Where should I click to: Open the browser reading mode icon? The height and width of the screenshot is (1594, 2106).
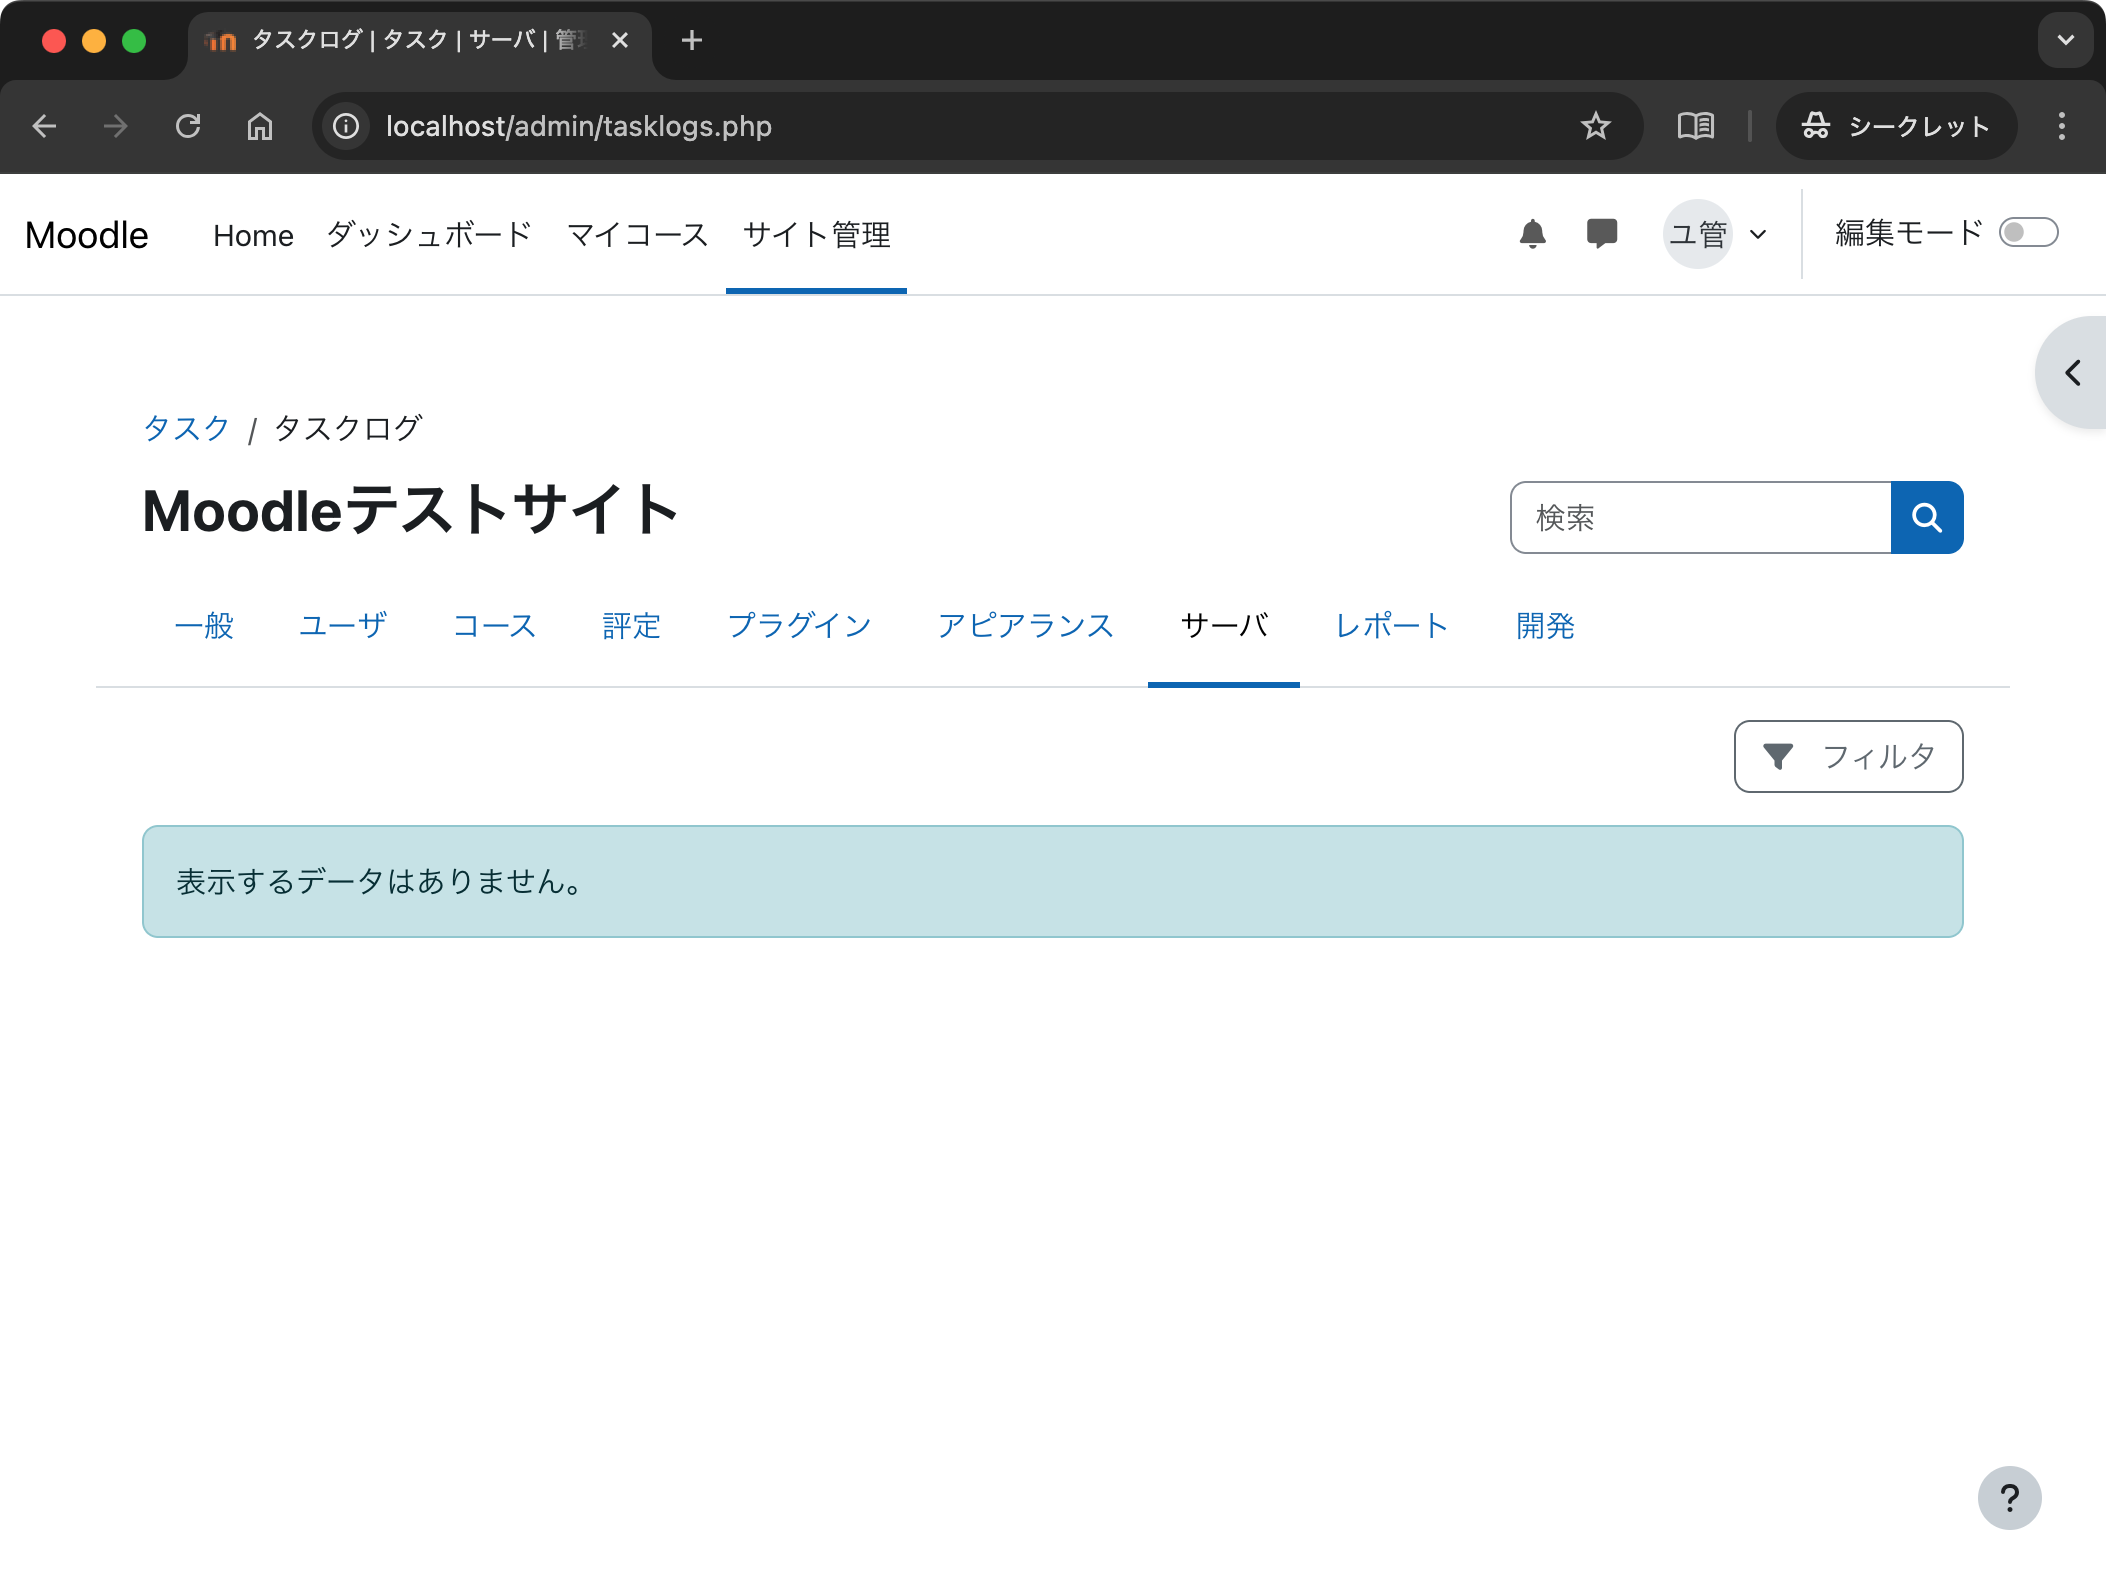pyautogui.click(x=1695, y=126)
